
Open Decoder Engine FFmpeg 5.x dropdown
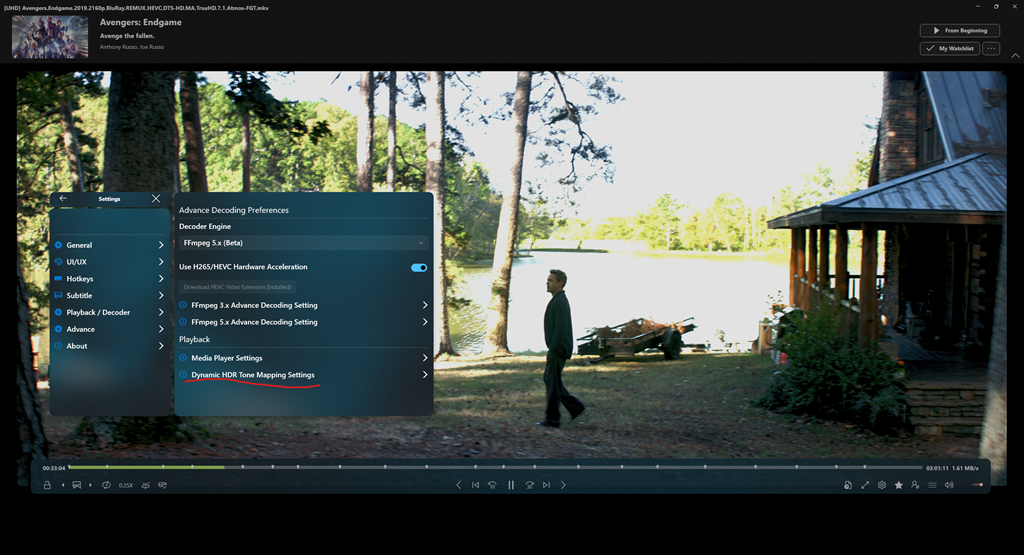[x=304, y=243]
